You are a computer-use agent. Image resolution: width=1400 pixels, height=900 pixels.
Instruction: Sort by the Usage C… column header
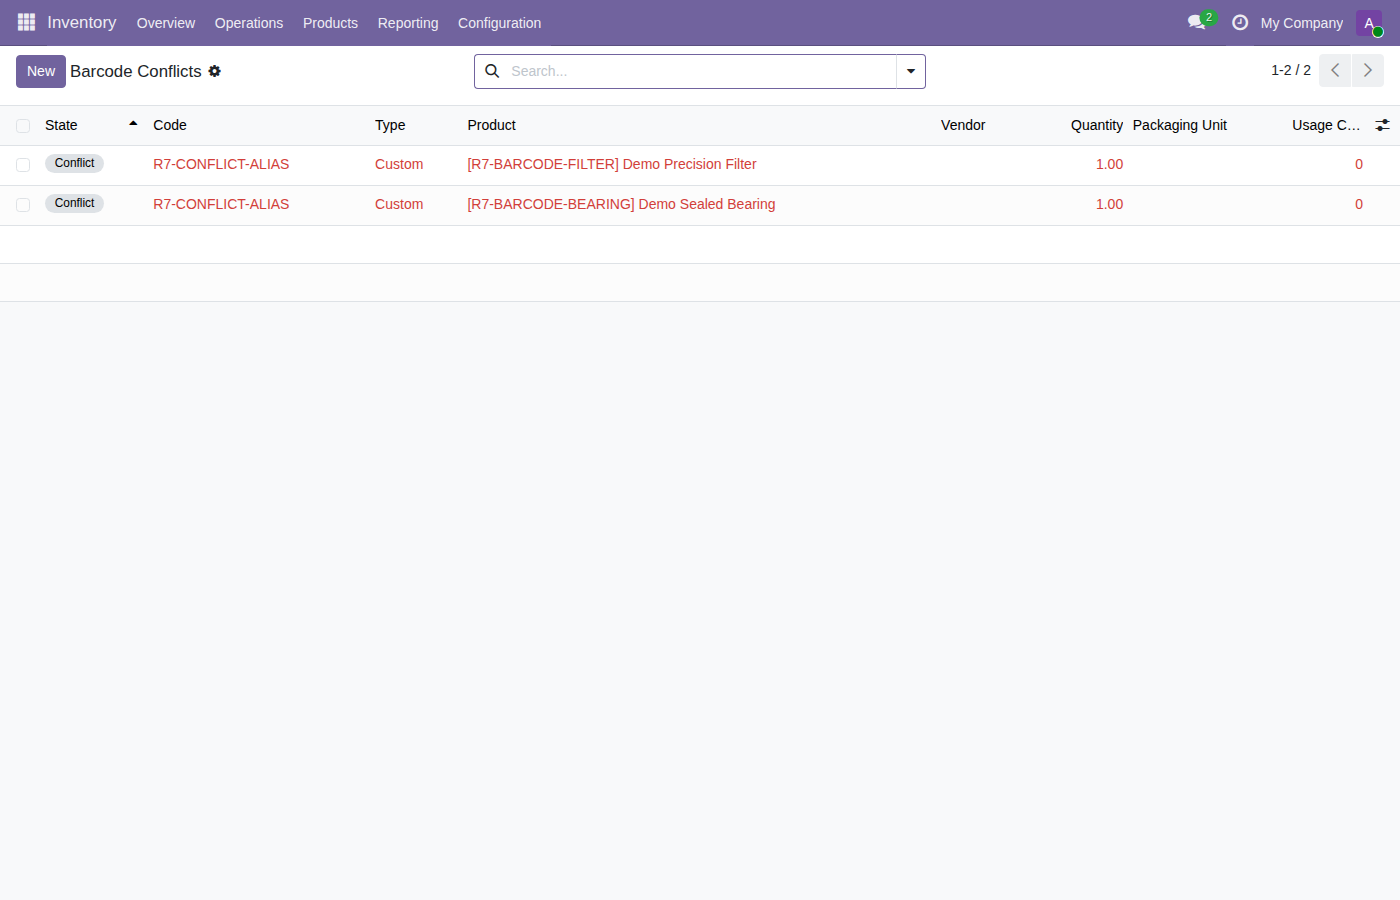click(x=1326, y=125)
